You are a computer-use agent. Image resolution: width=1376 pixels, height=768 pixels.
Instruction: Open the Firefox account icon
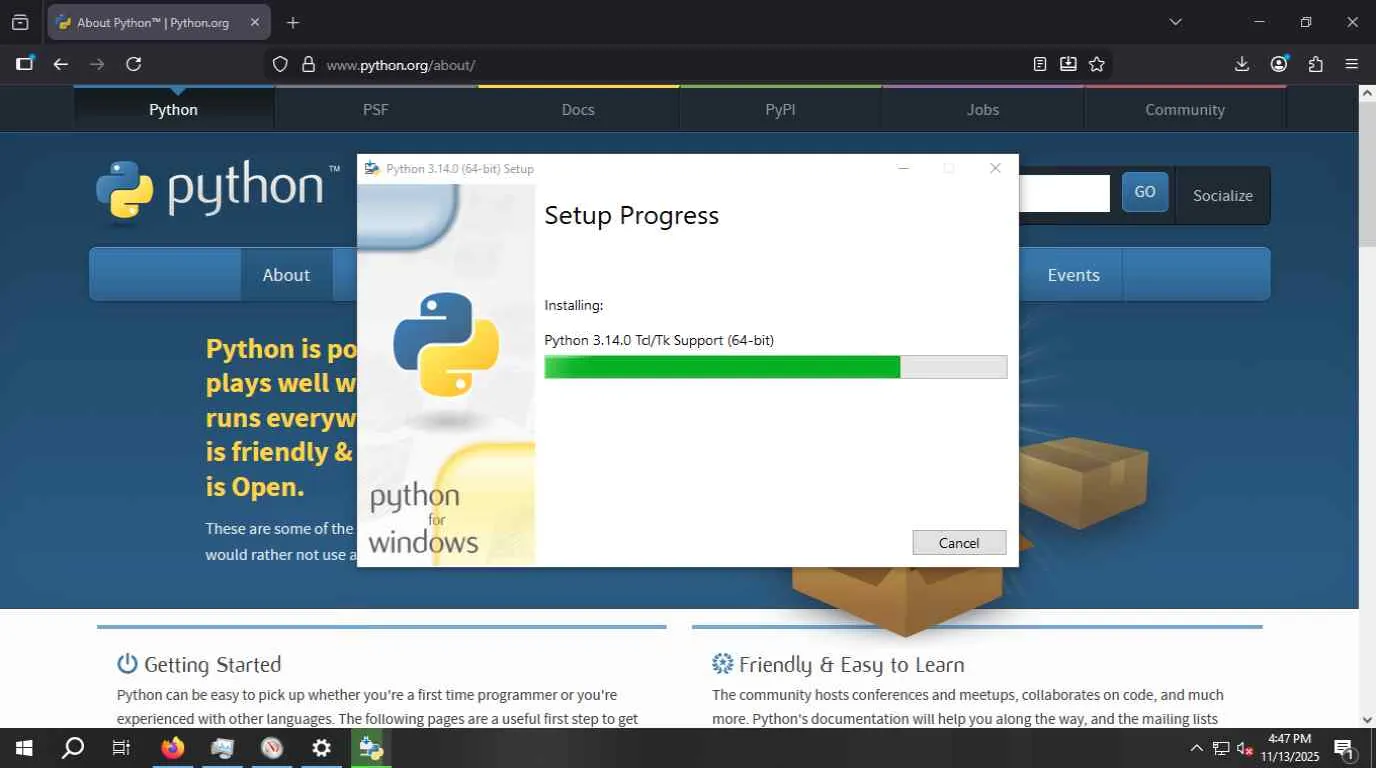(1279, 64)
